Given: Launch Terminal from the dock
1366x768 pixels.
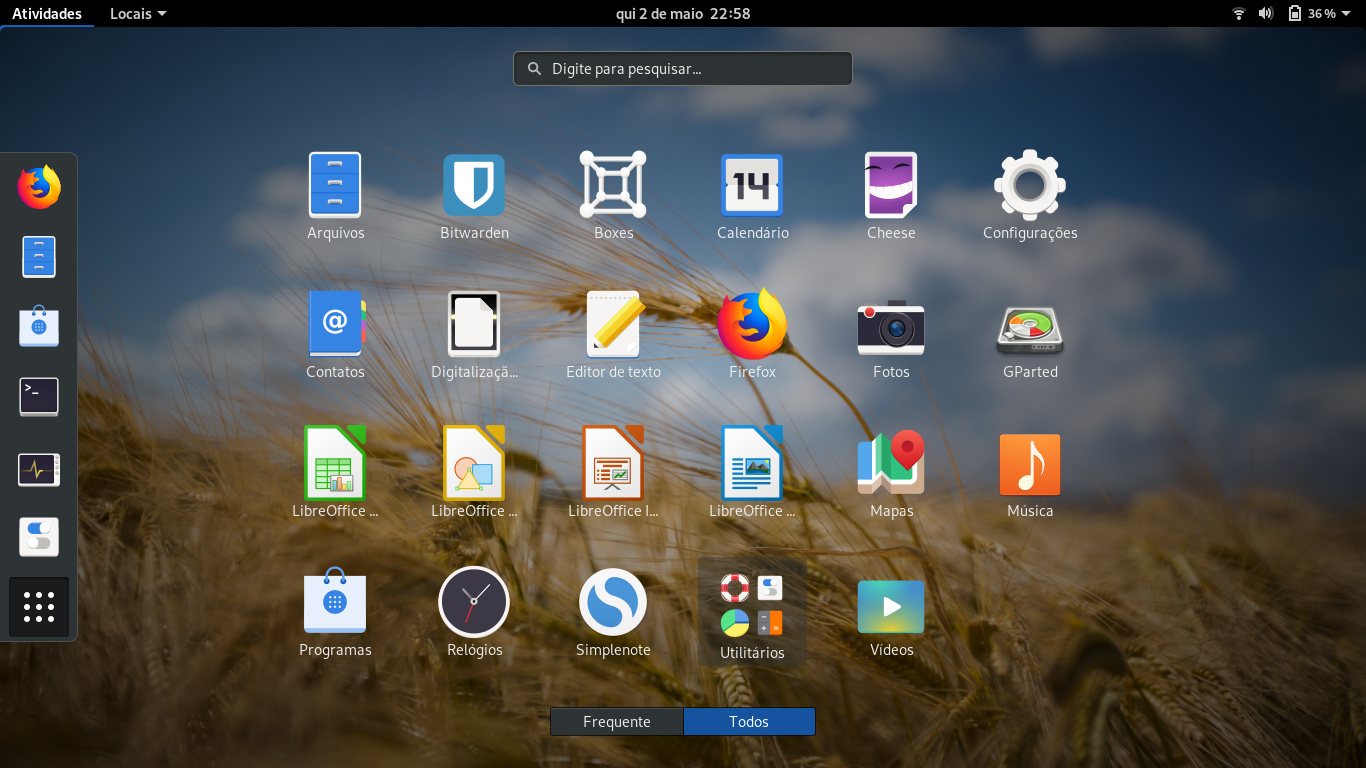Looking at the screenshot, I should (x=39, y=397).
